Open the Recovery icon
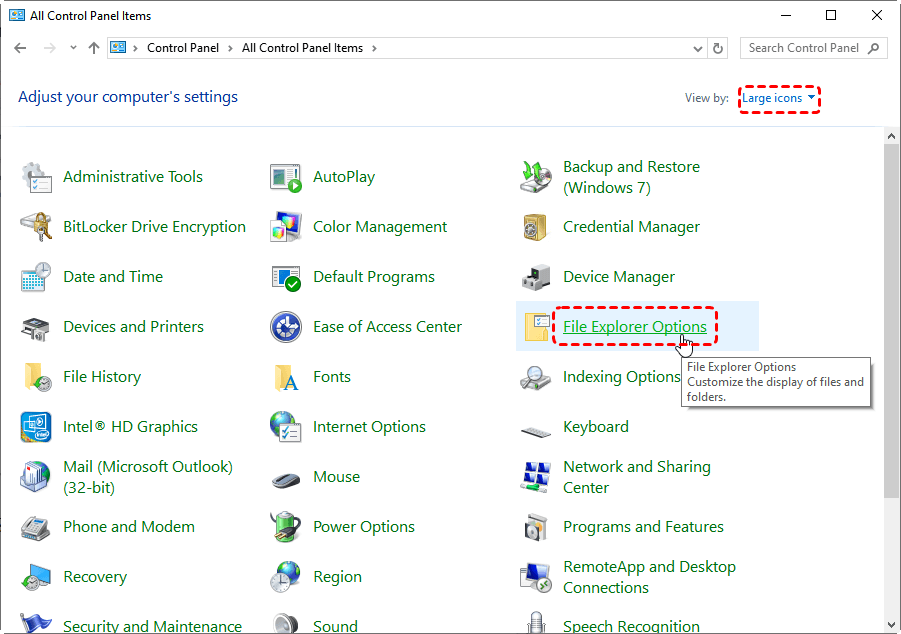901x634 pixels. 36,577
